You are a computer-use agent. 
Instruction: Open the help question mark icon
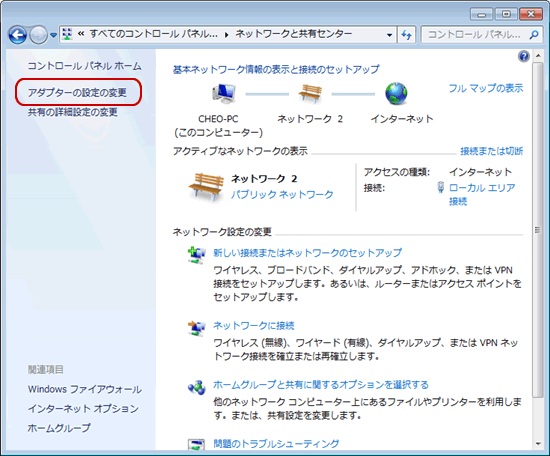click(x=523, y=56)
